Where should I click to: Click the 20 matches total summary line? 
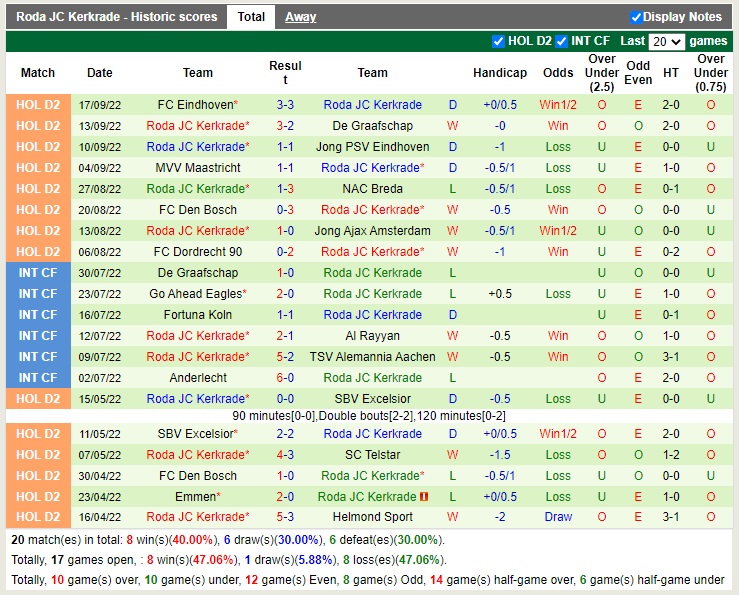228,539
